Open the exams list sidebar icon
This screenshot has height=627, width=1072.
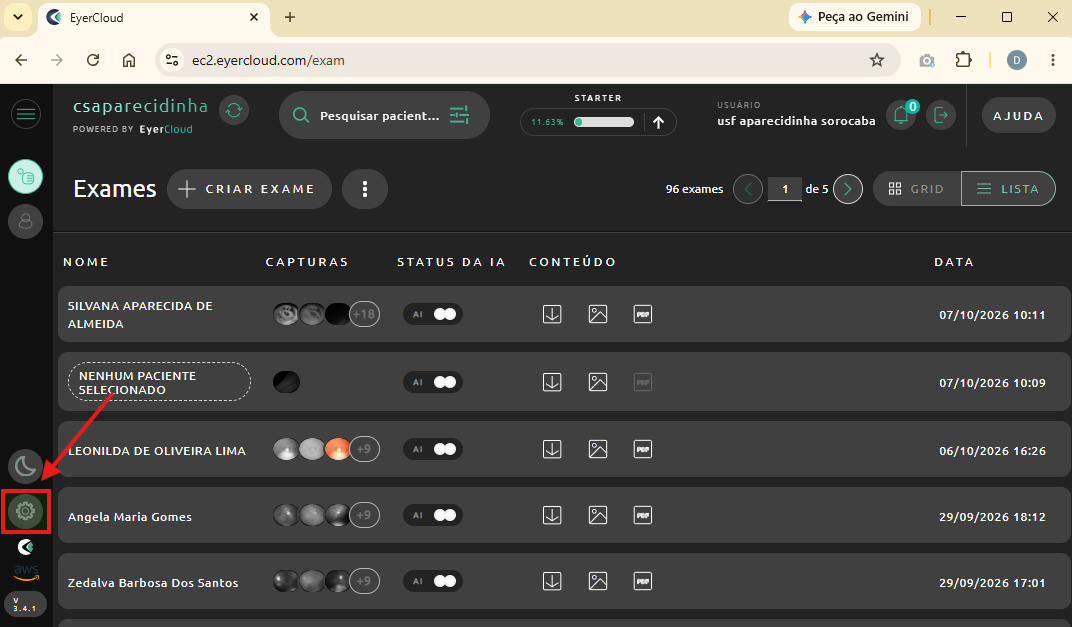25,177
